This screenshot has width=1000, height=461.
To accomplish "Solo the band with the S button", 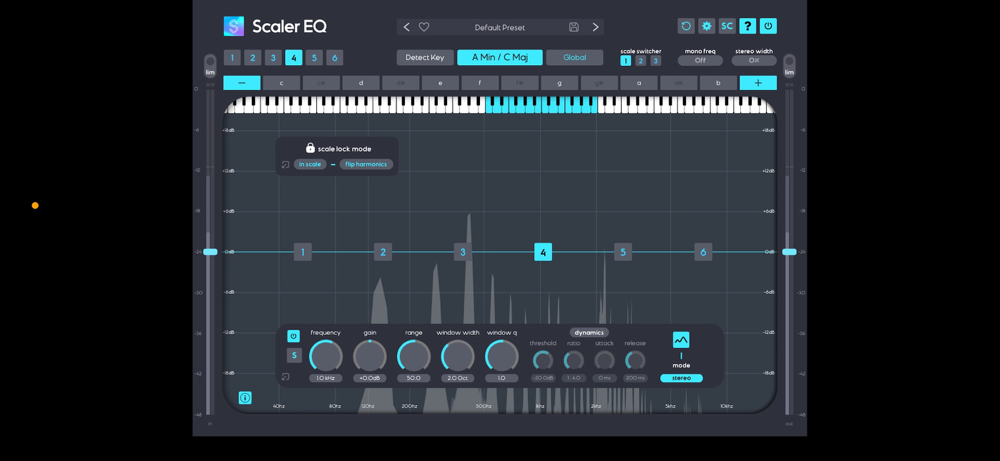I will pos(294,355).
